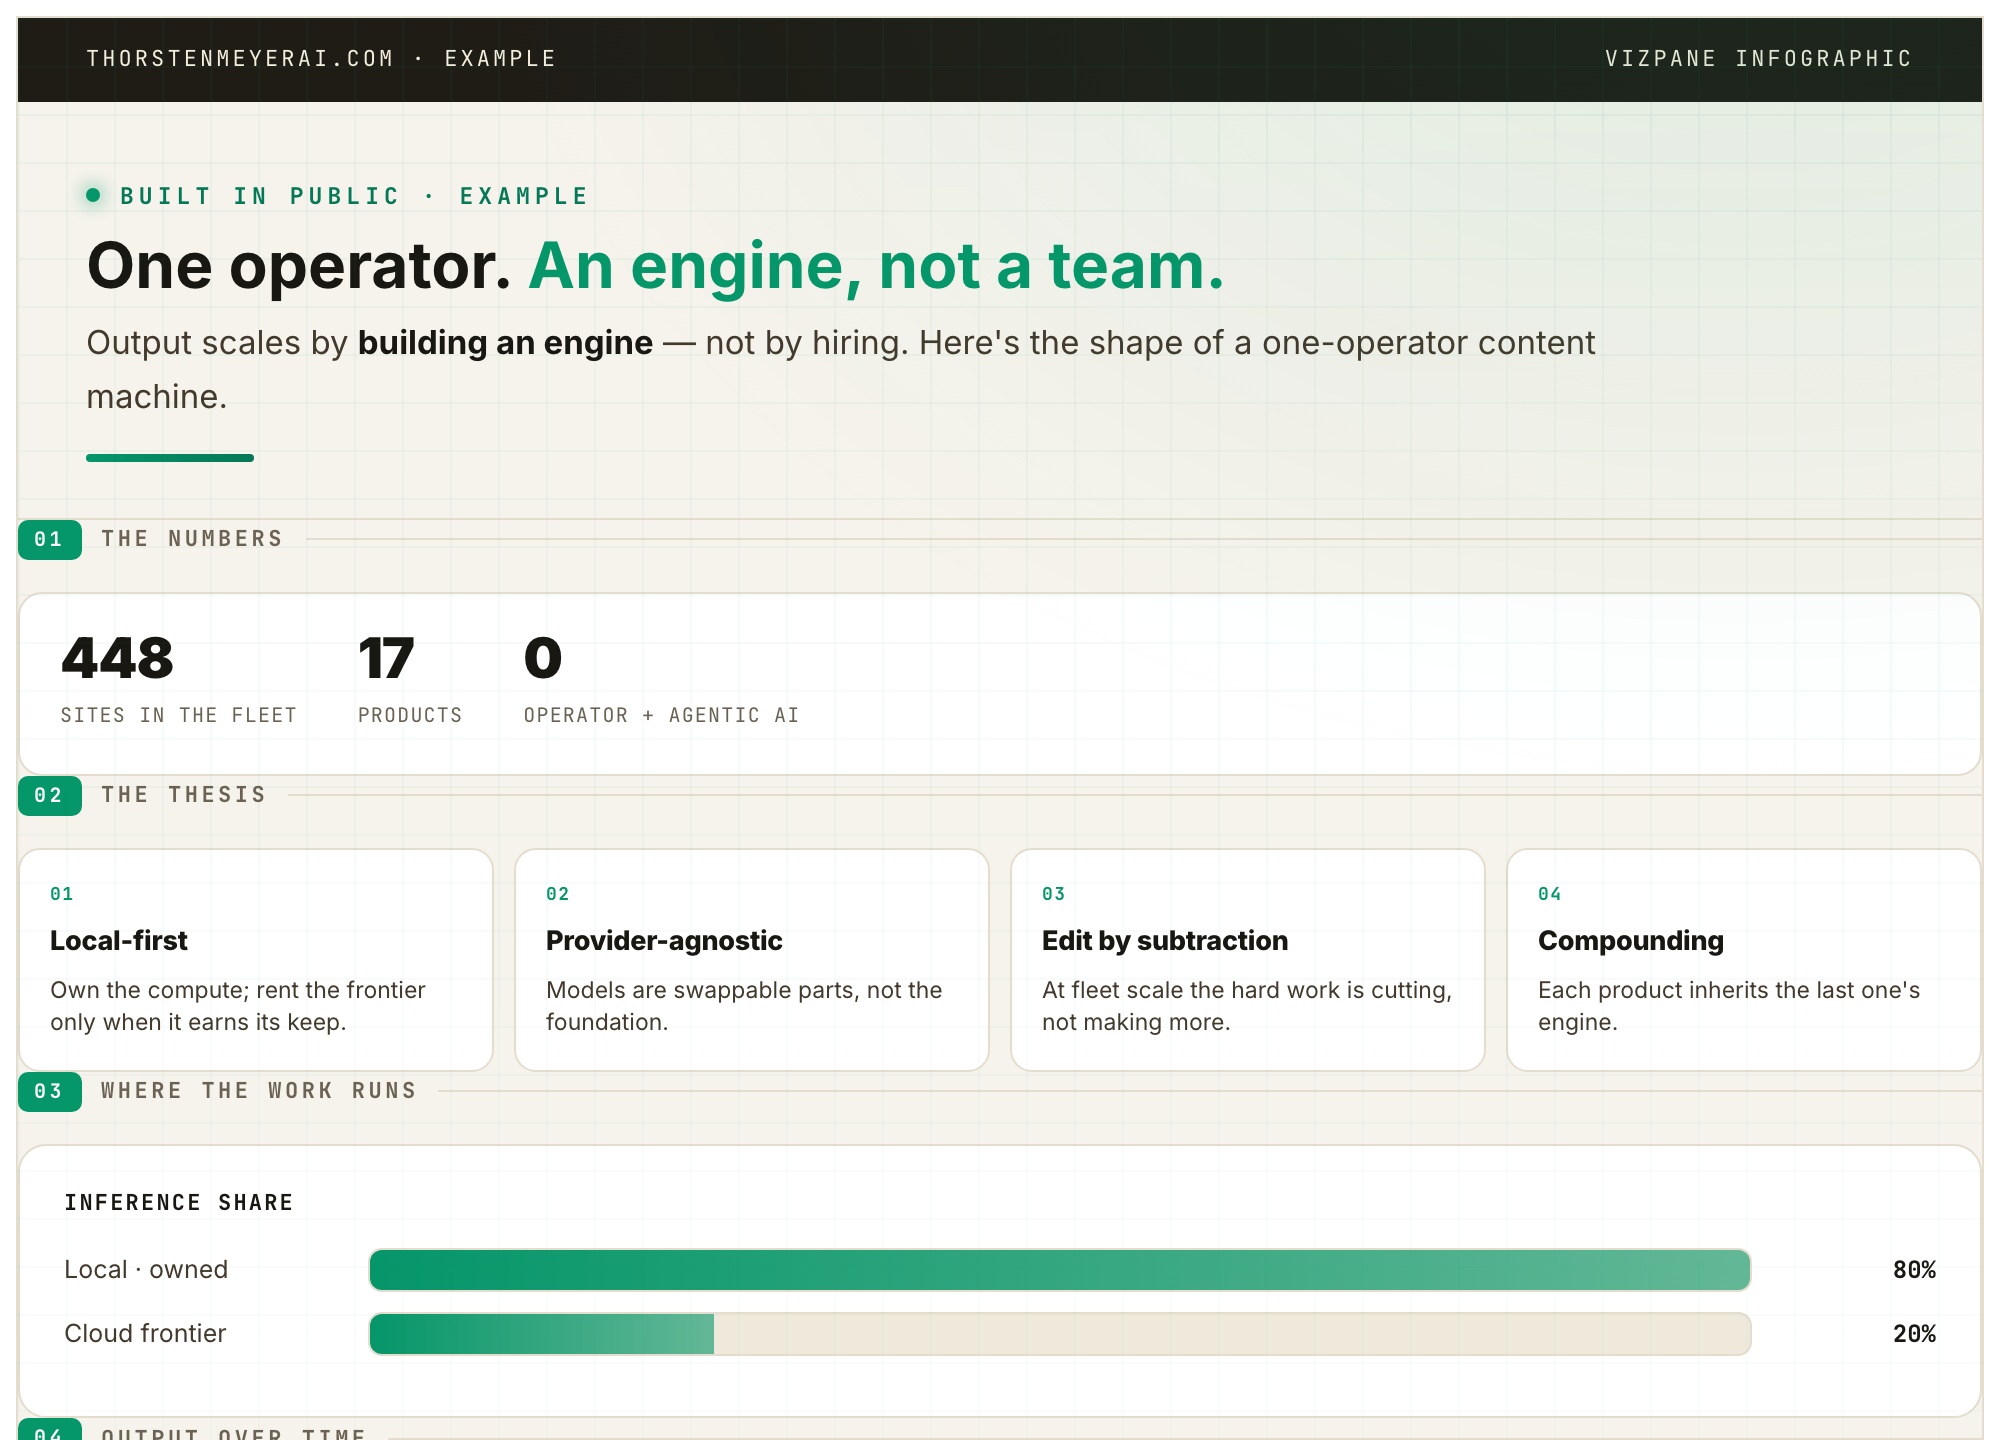Click the green 02 section badge
Image resolution: width=2000 pixels, height=1440 pixels.
click(x=50, y=796)
